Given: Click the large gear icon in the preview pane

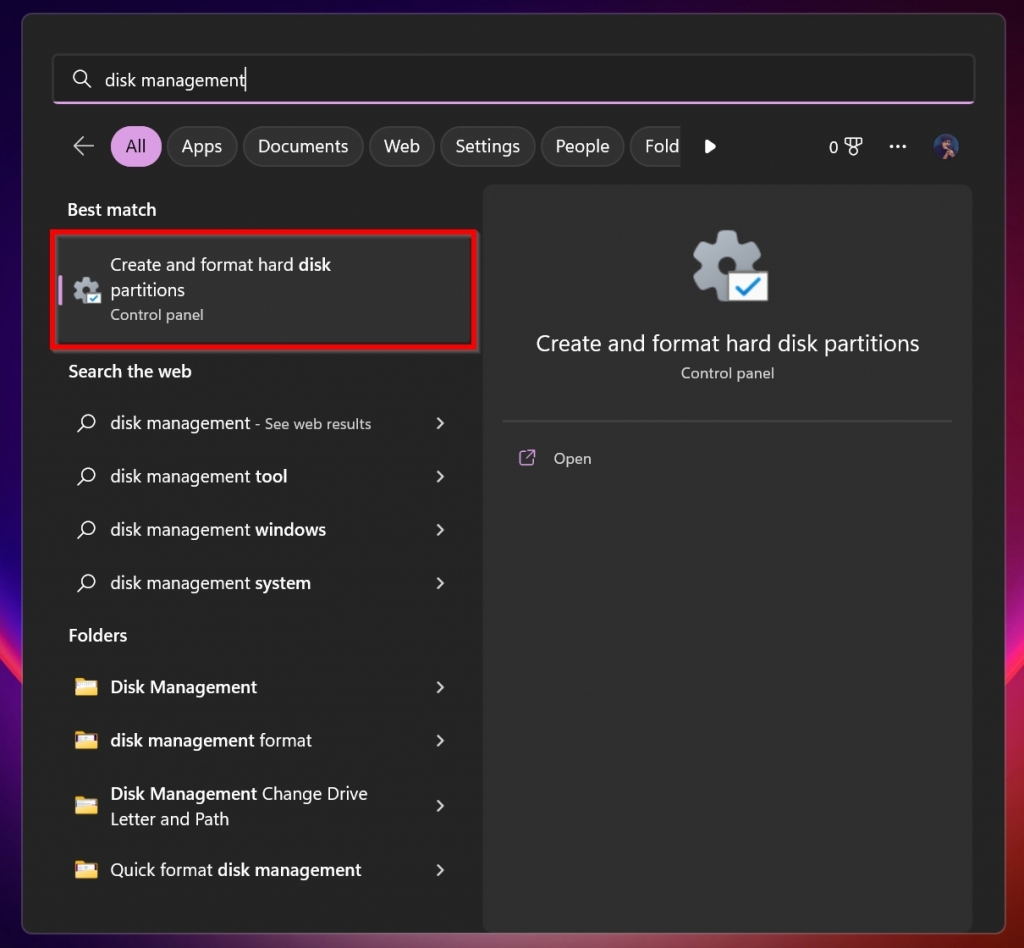Looking at the screenshot, I should [x=727, y=264].
